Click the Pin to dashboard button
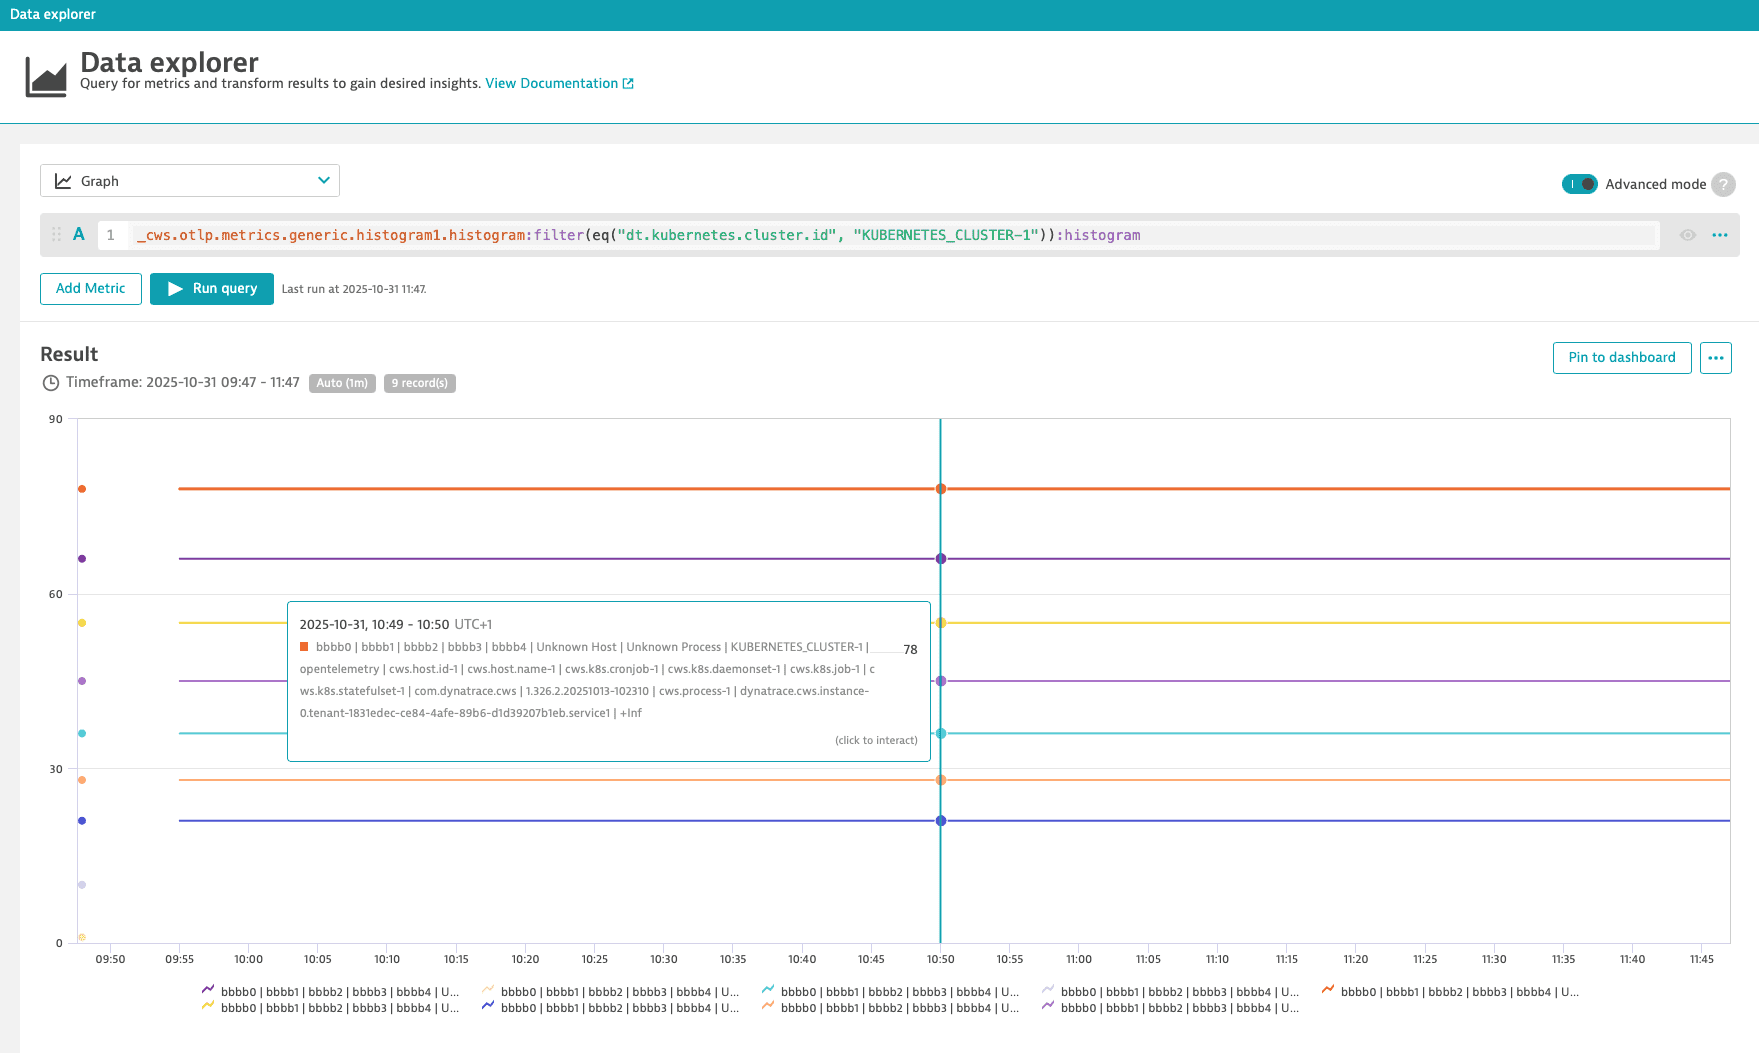 (x=1622, y=357)
